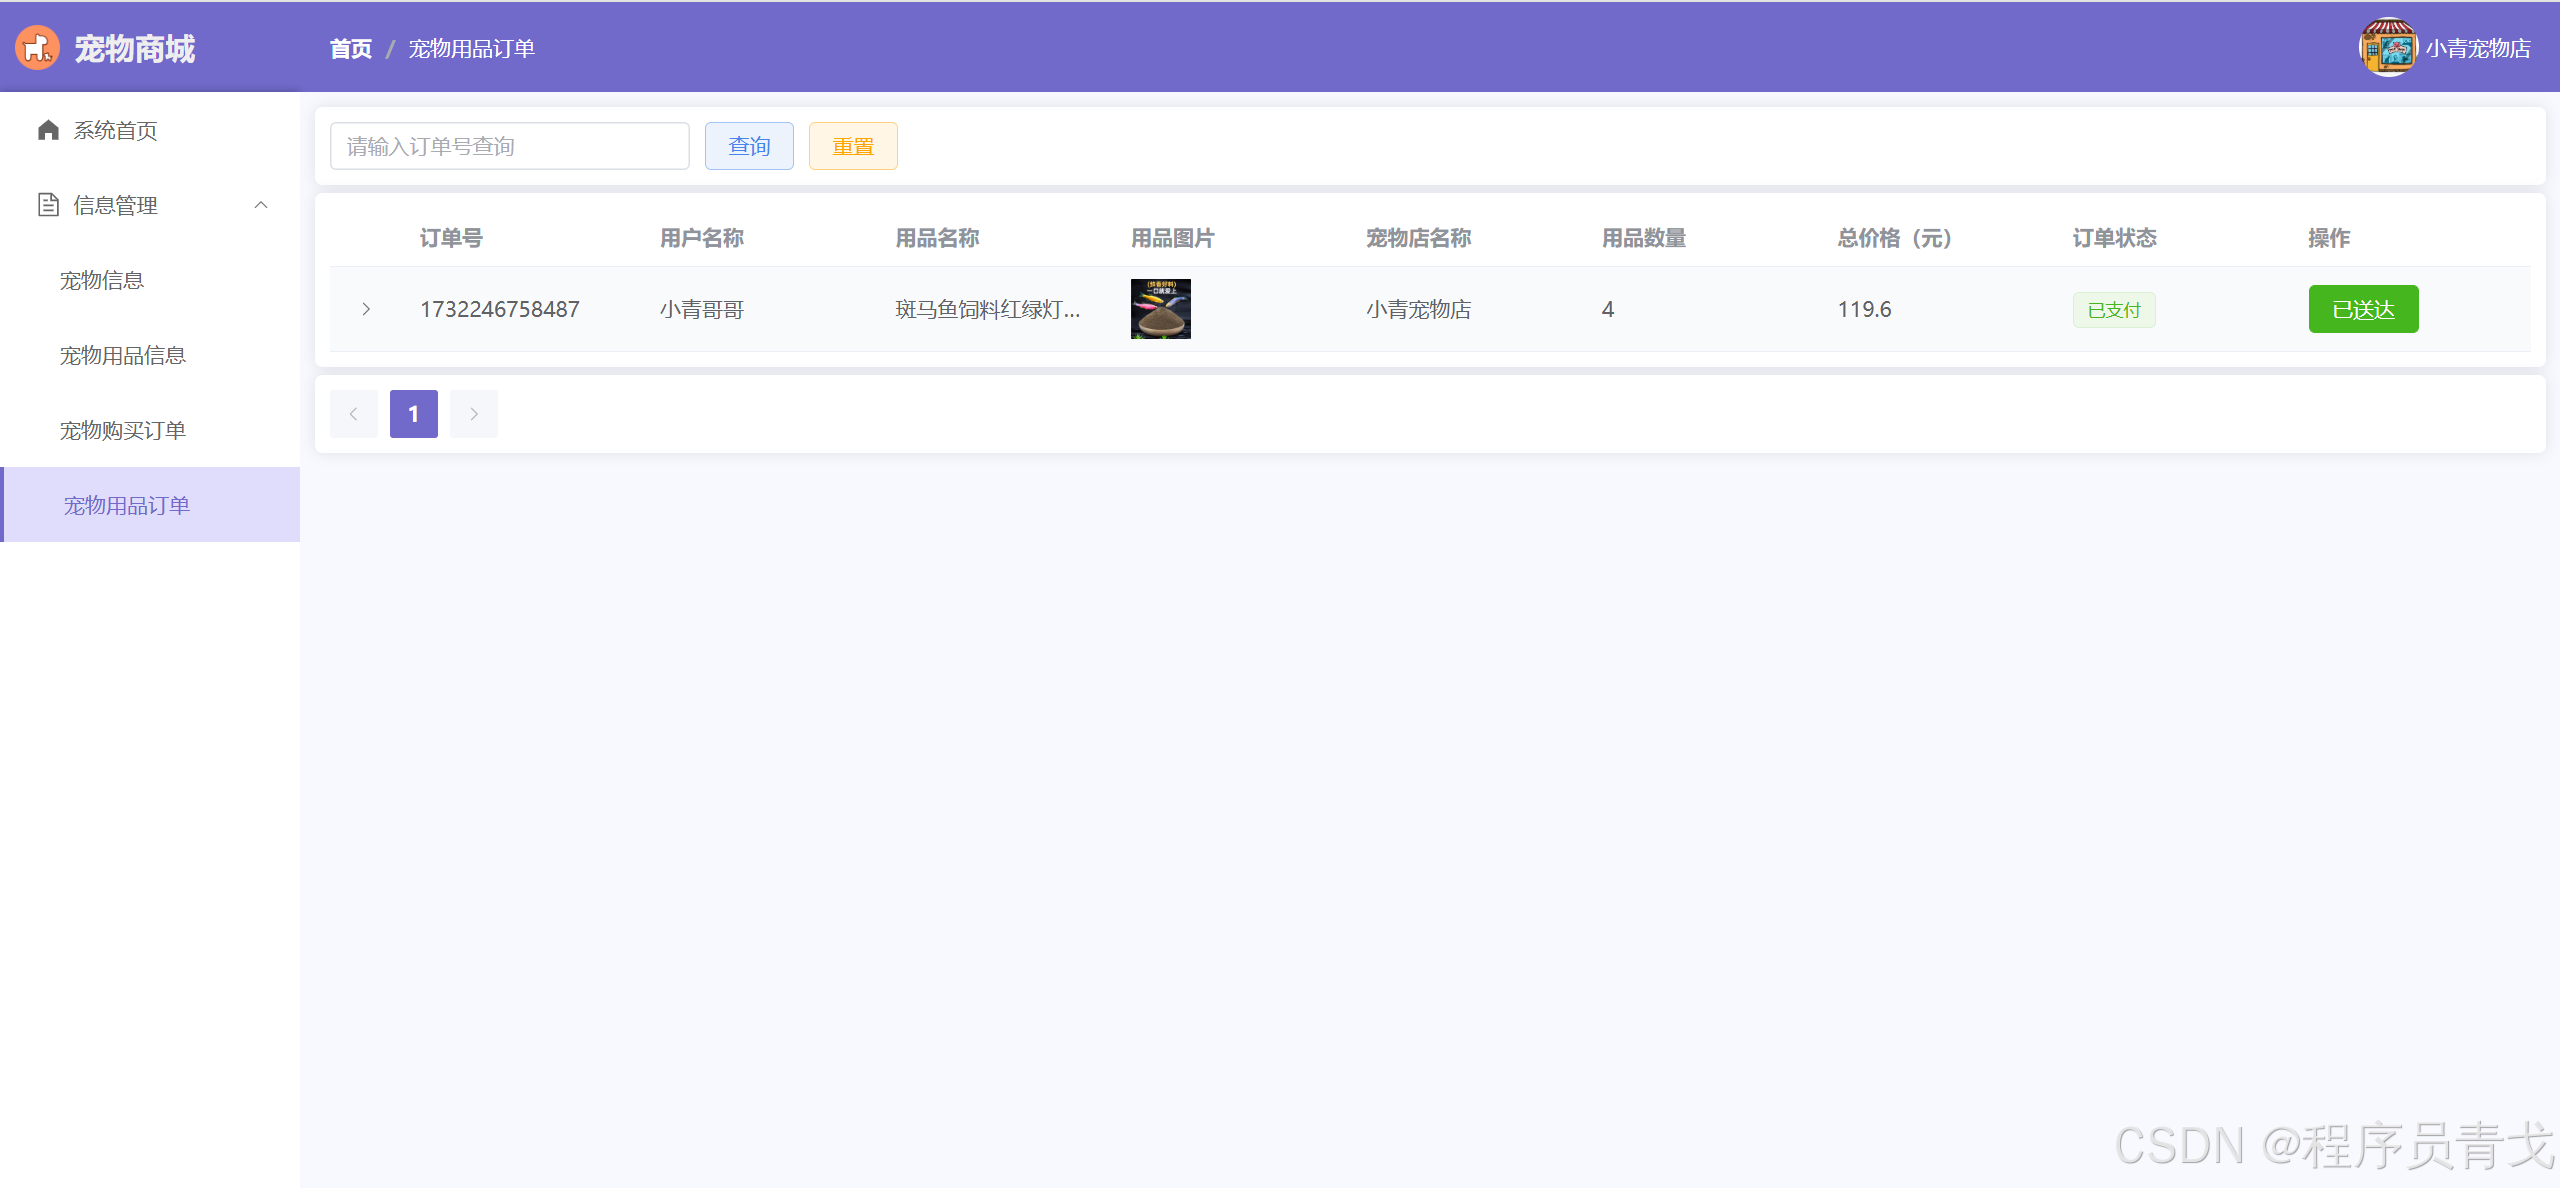The height and width of the screenshot is (1188, 2560).
Task: Open 宠物用品信息 menu item
Action: 123,355
